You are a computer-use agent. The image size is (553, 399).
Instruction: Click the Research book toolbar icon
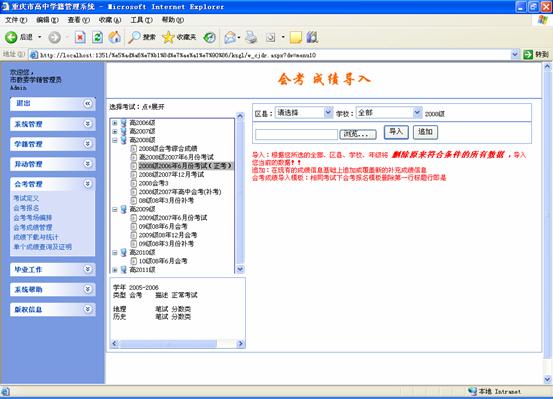[312, 37]
